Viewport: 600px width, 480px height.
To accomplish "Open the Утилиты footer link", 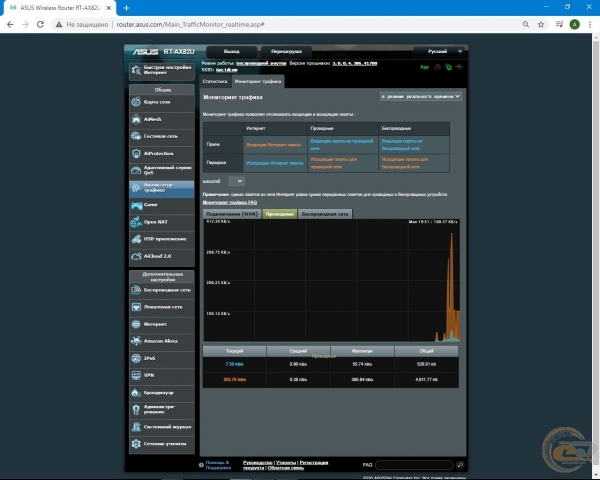I will 286,462.
